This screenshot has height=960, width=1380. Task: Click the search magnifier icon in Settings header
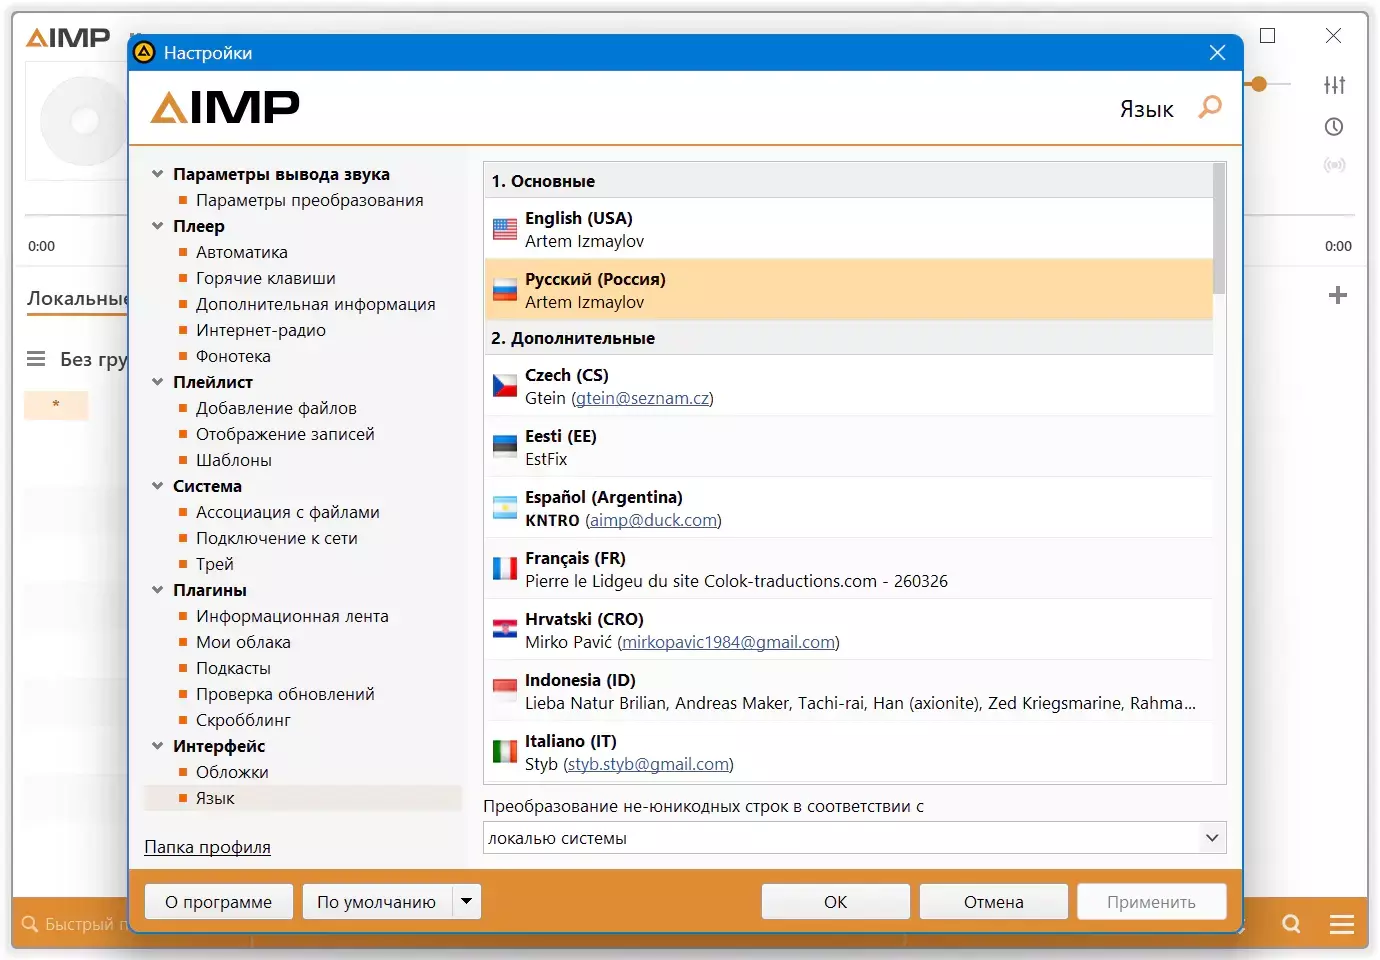pos(1210,106)
